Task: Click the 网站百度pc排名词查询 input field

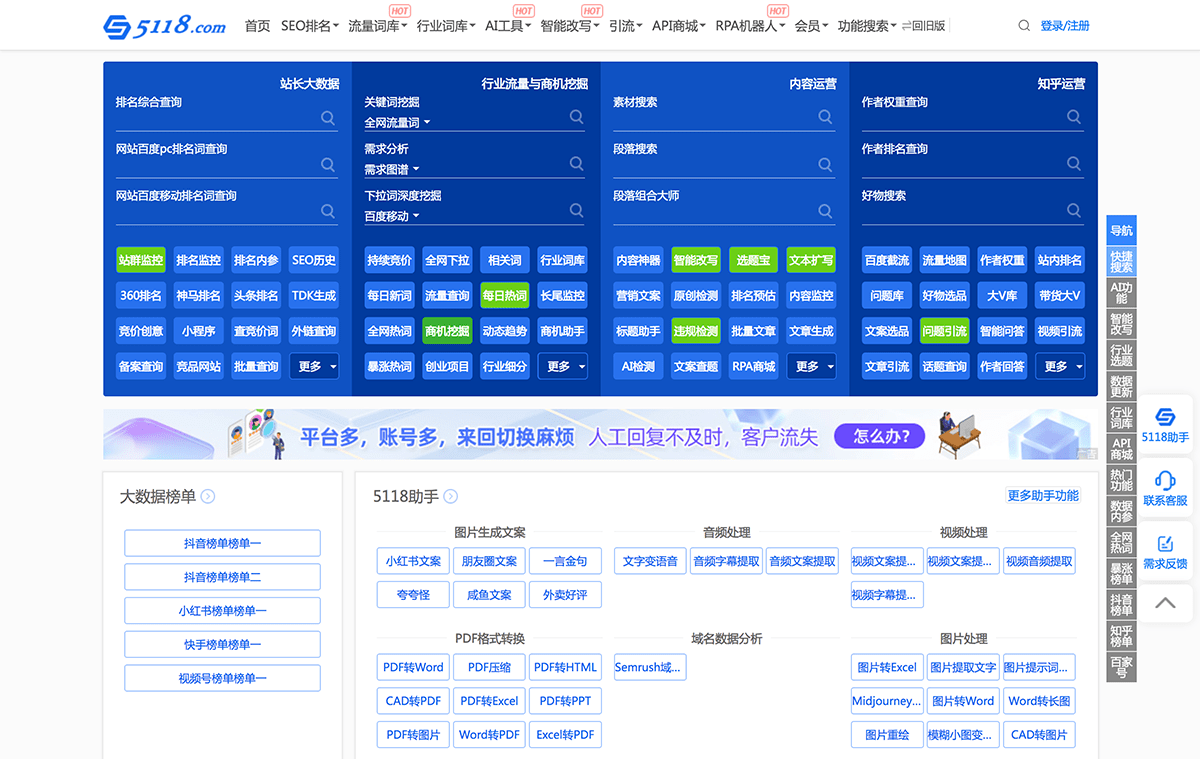Action: point(215,165)
